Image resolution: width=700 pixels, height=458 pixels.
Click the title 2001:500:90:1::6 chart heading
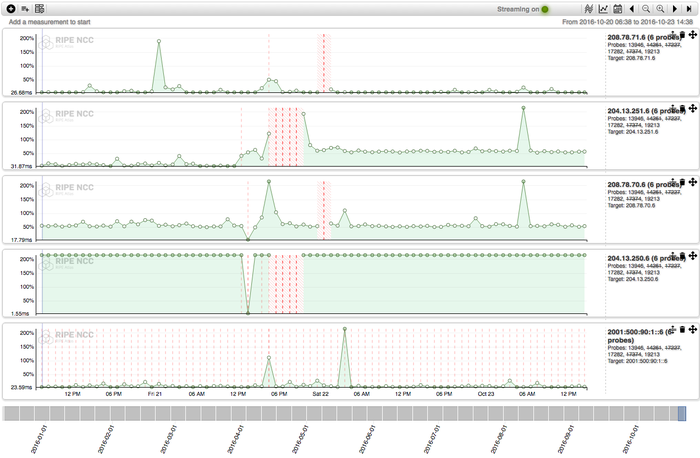click(639, 336)
